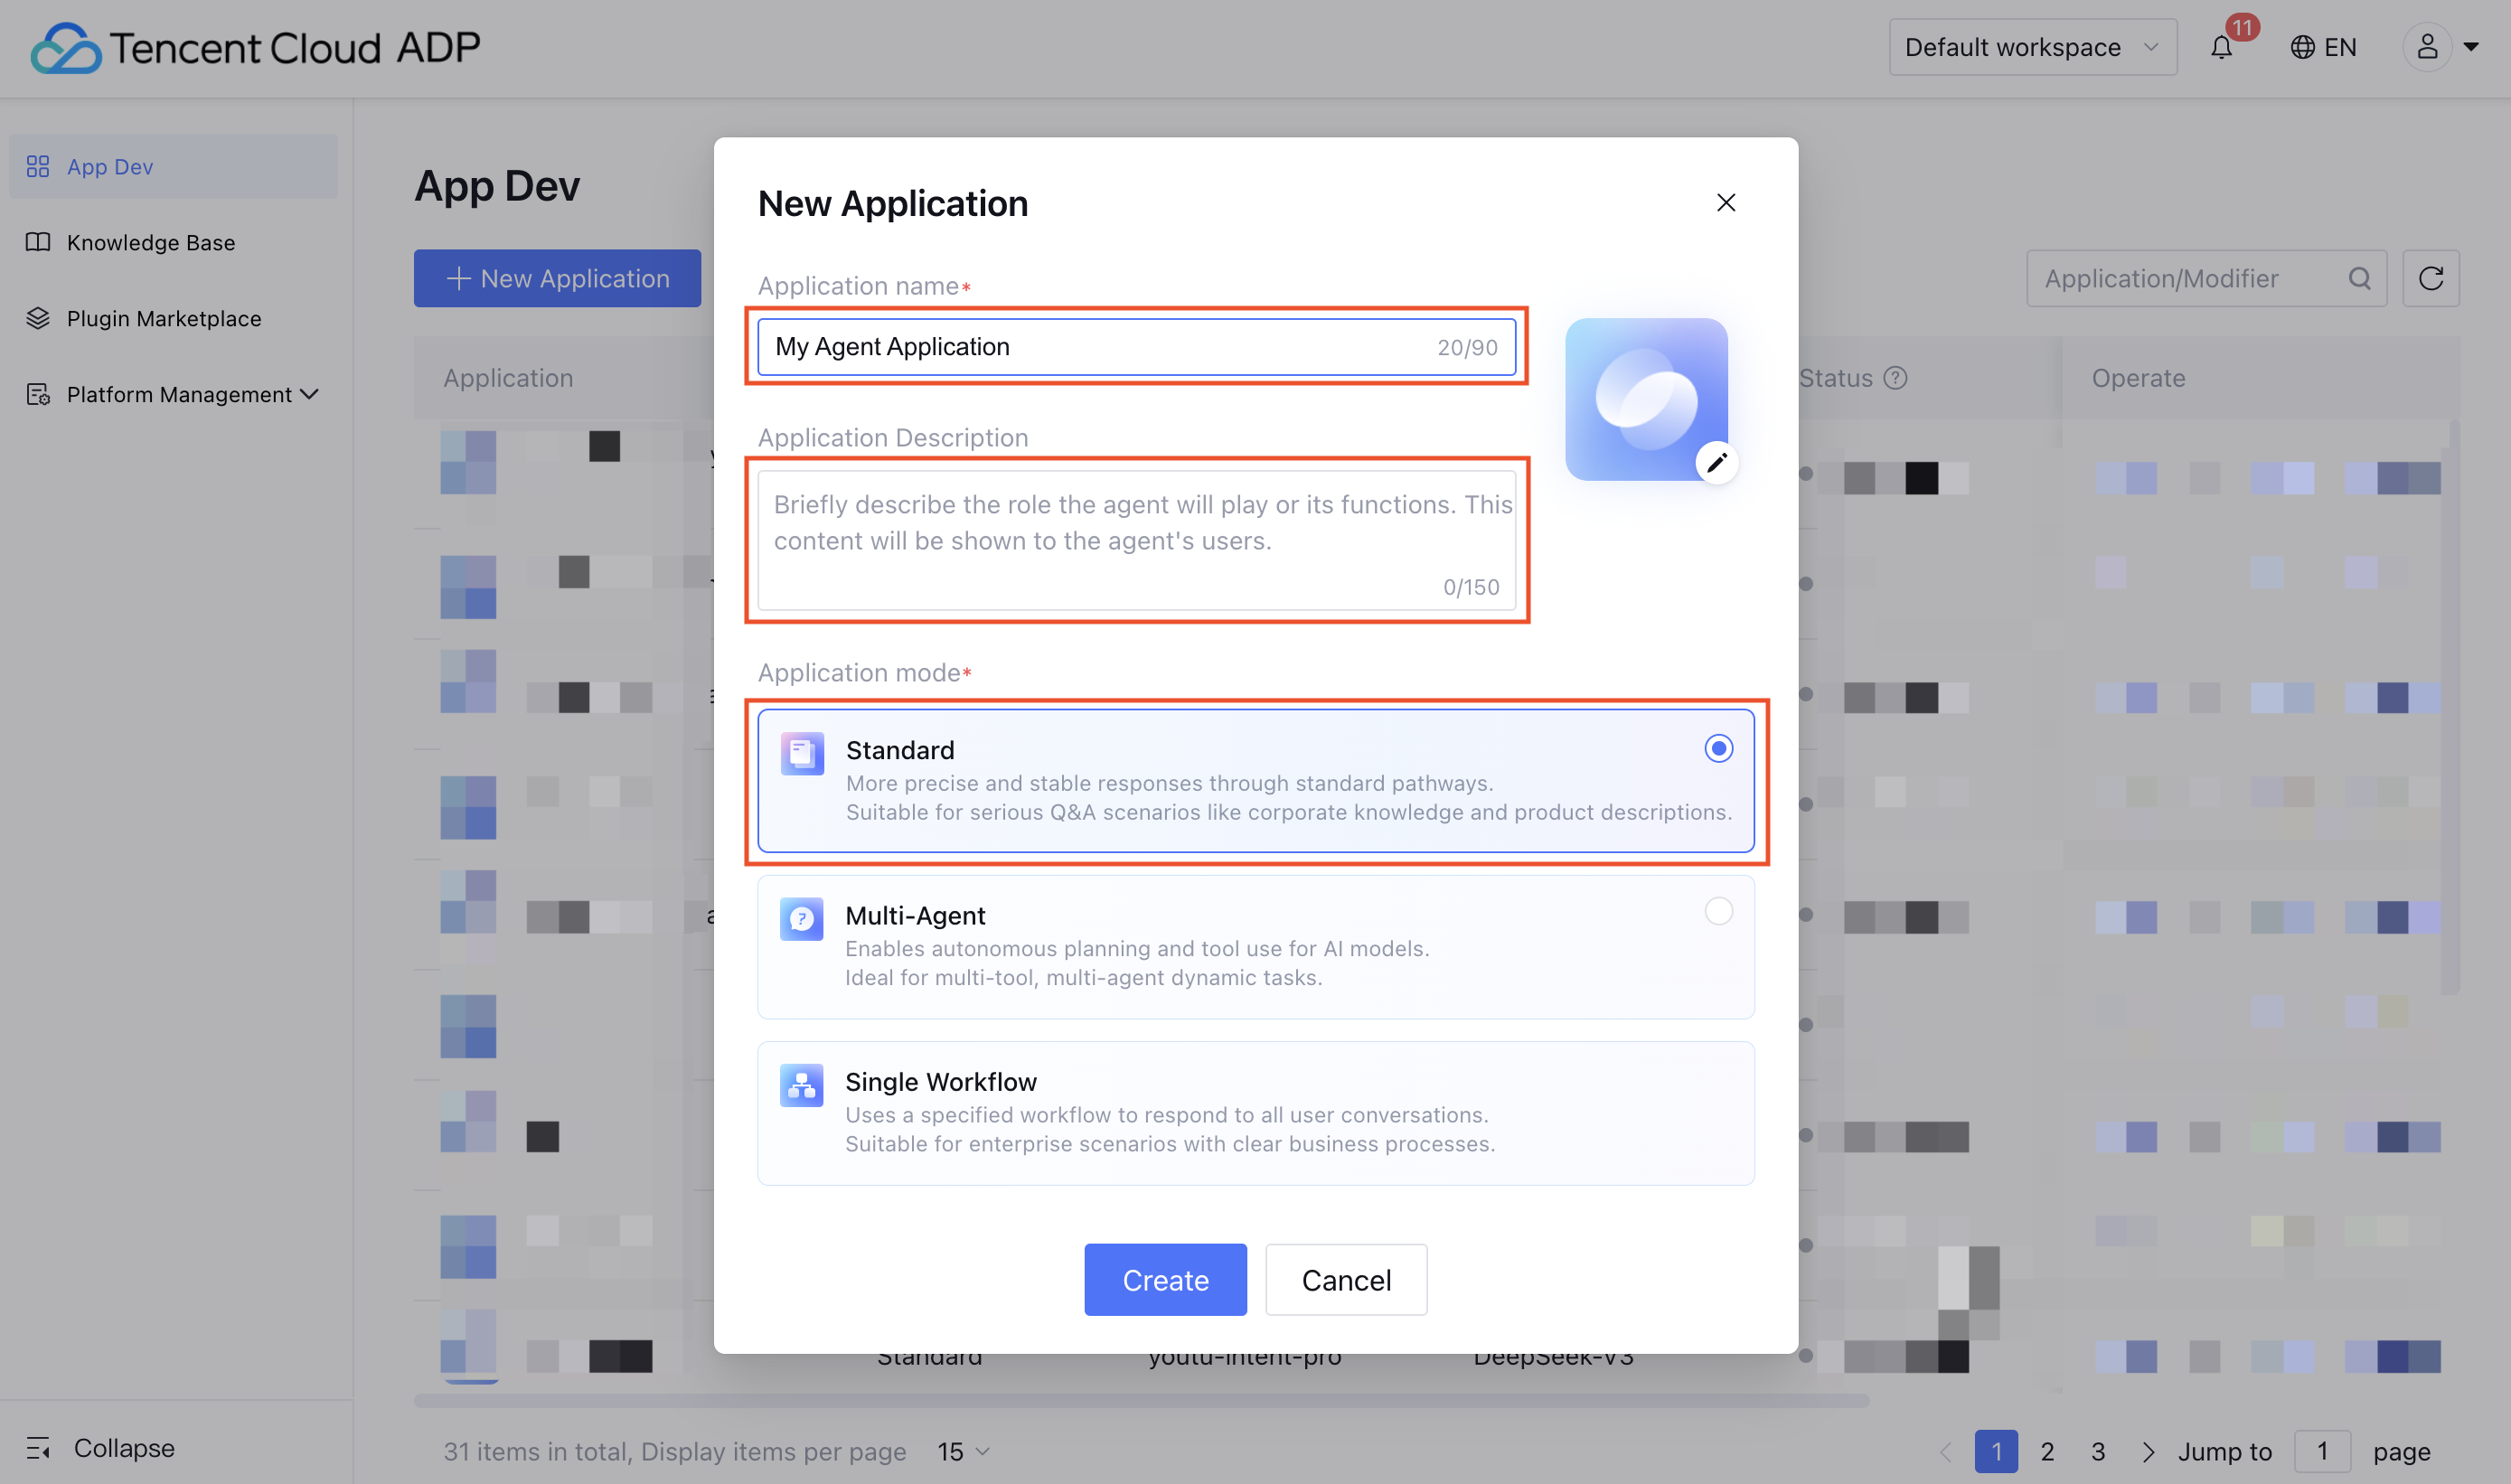This screenshot has width=2511, height=1484.
Task: Expand Platform Management menu
Action: point(180,394)
